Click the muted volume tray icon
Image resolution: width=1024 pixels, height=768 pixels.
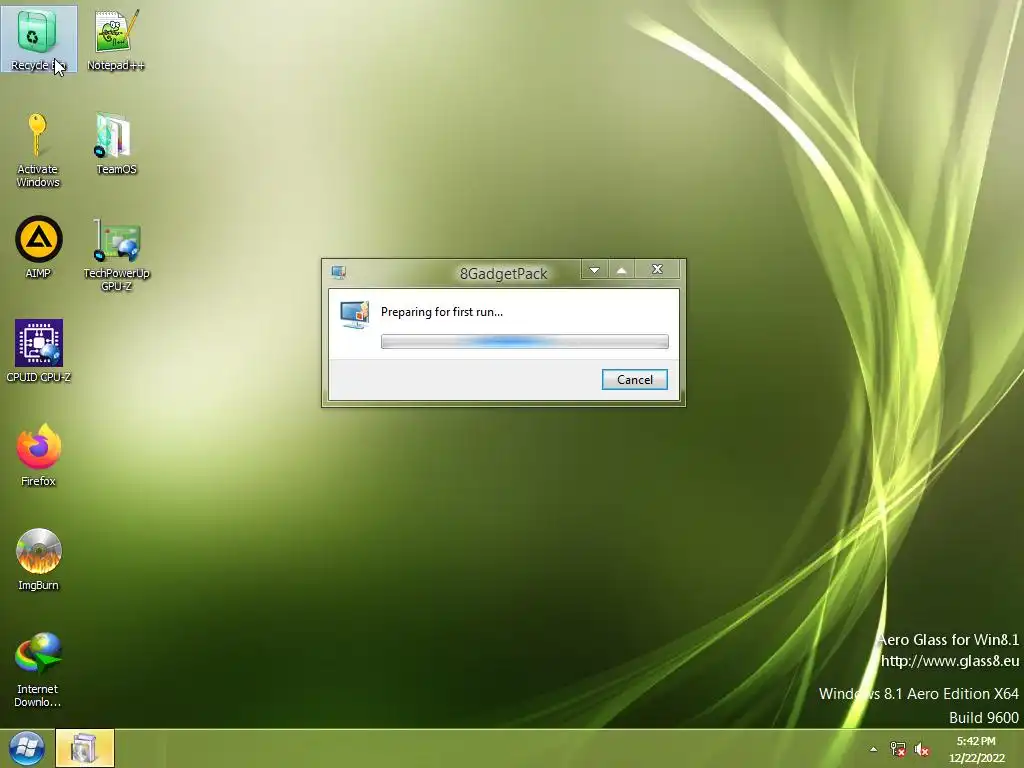point(921,749)
